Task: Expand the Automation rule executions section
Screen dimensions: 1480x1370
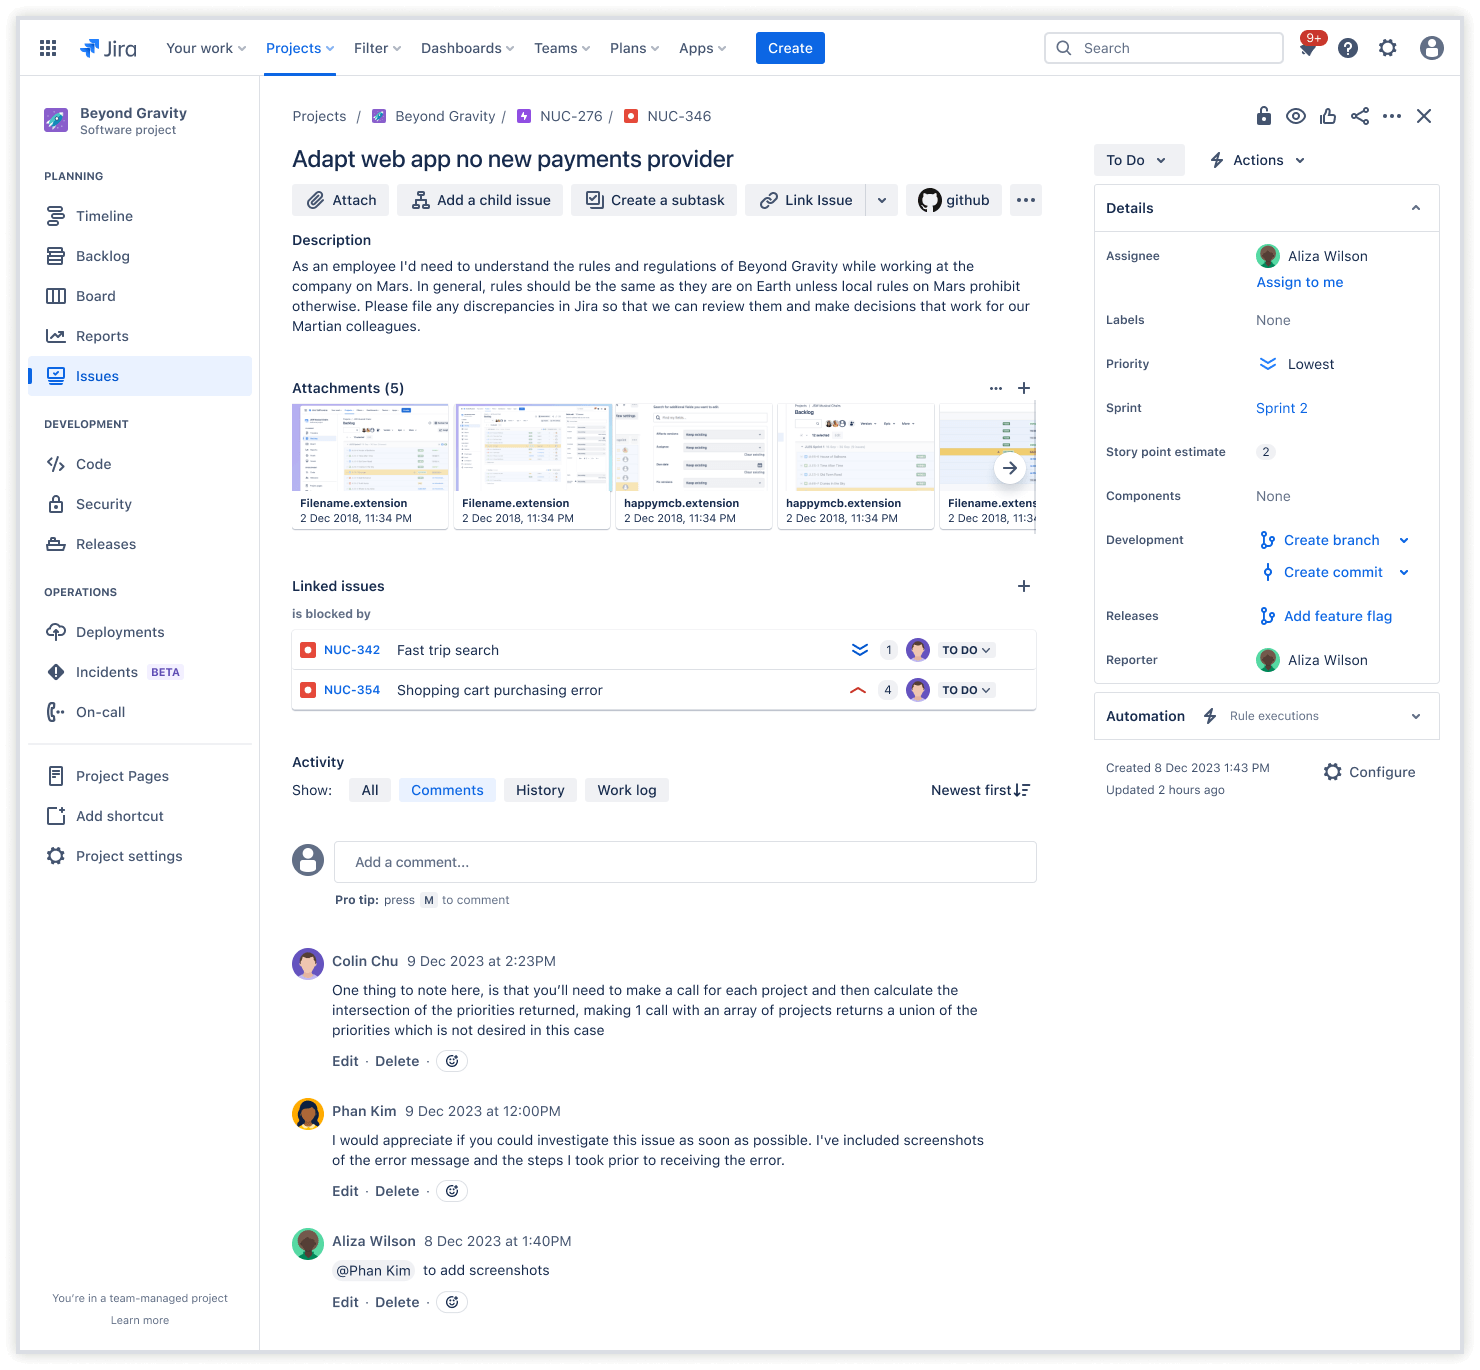Action: 1415,716
